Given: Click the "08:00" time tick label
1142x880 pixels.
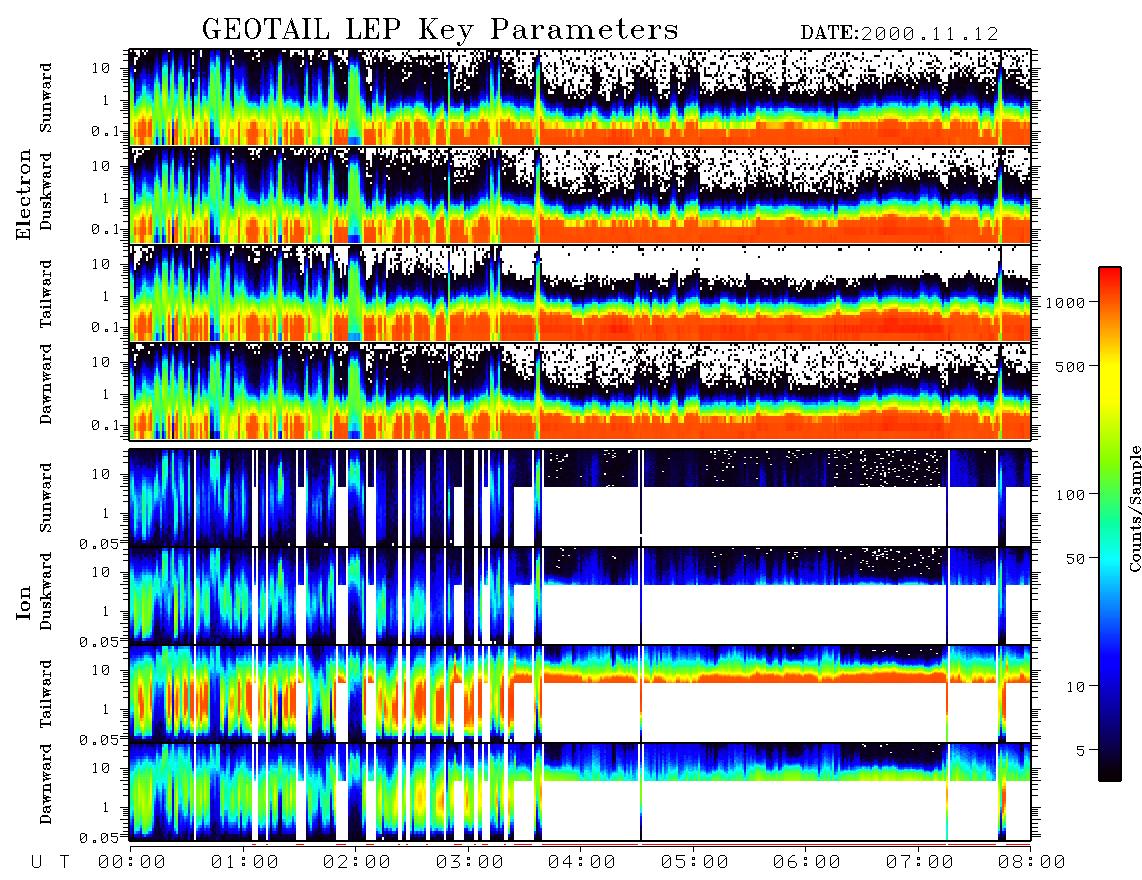Looking at the screenshot, I should pyautogui.click(x=1032, y=862).
